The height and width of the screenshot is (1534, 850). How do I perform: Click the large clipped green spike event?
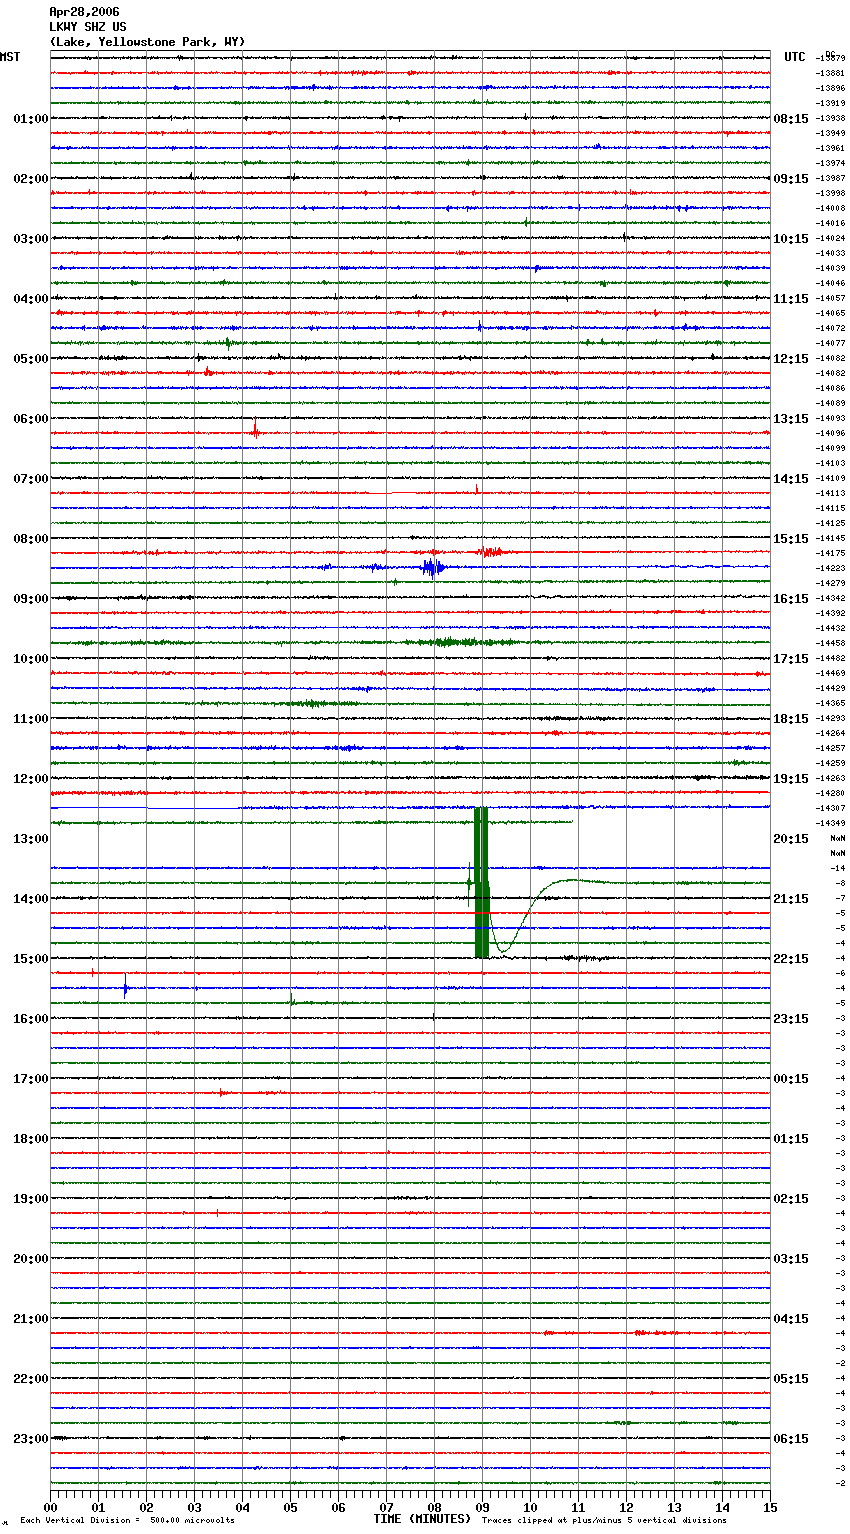point(482,882)
